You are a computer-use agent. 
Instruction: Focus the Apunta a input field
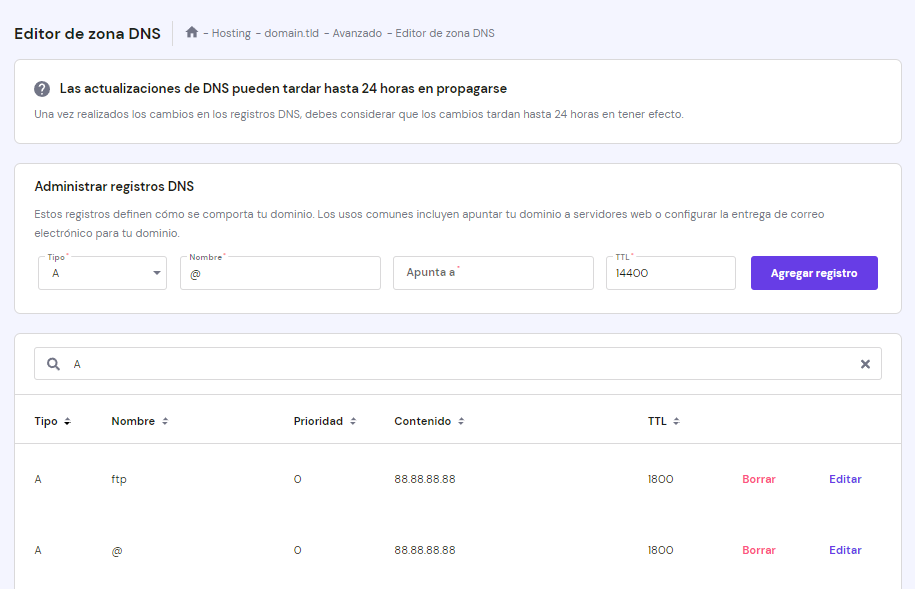(493, 273)
